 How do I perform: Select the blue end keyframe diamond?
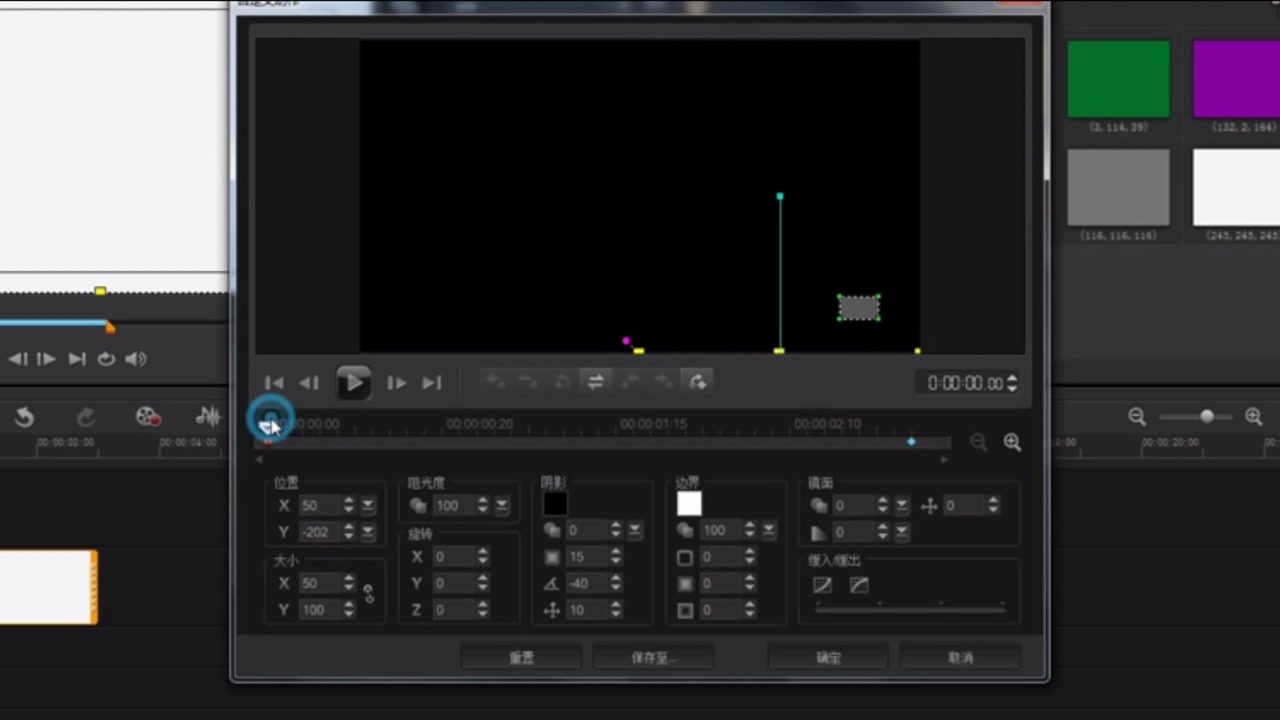[911, 441]
